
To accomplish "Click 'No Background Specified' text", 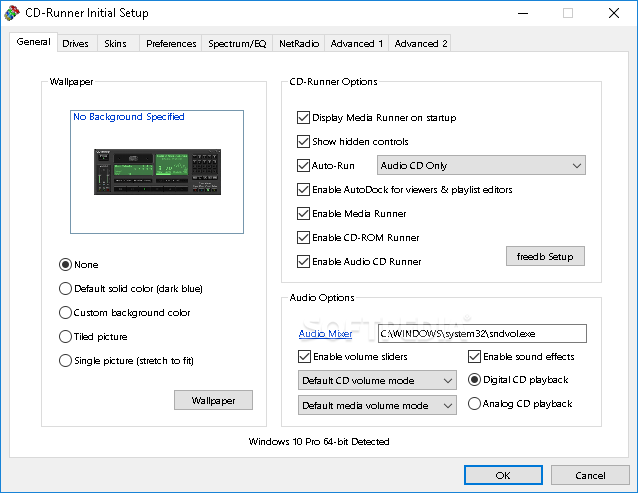I will [x=129, y=117].
